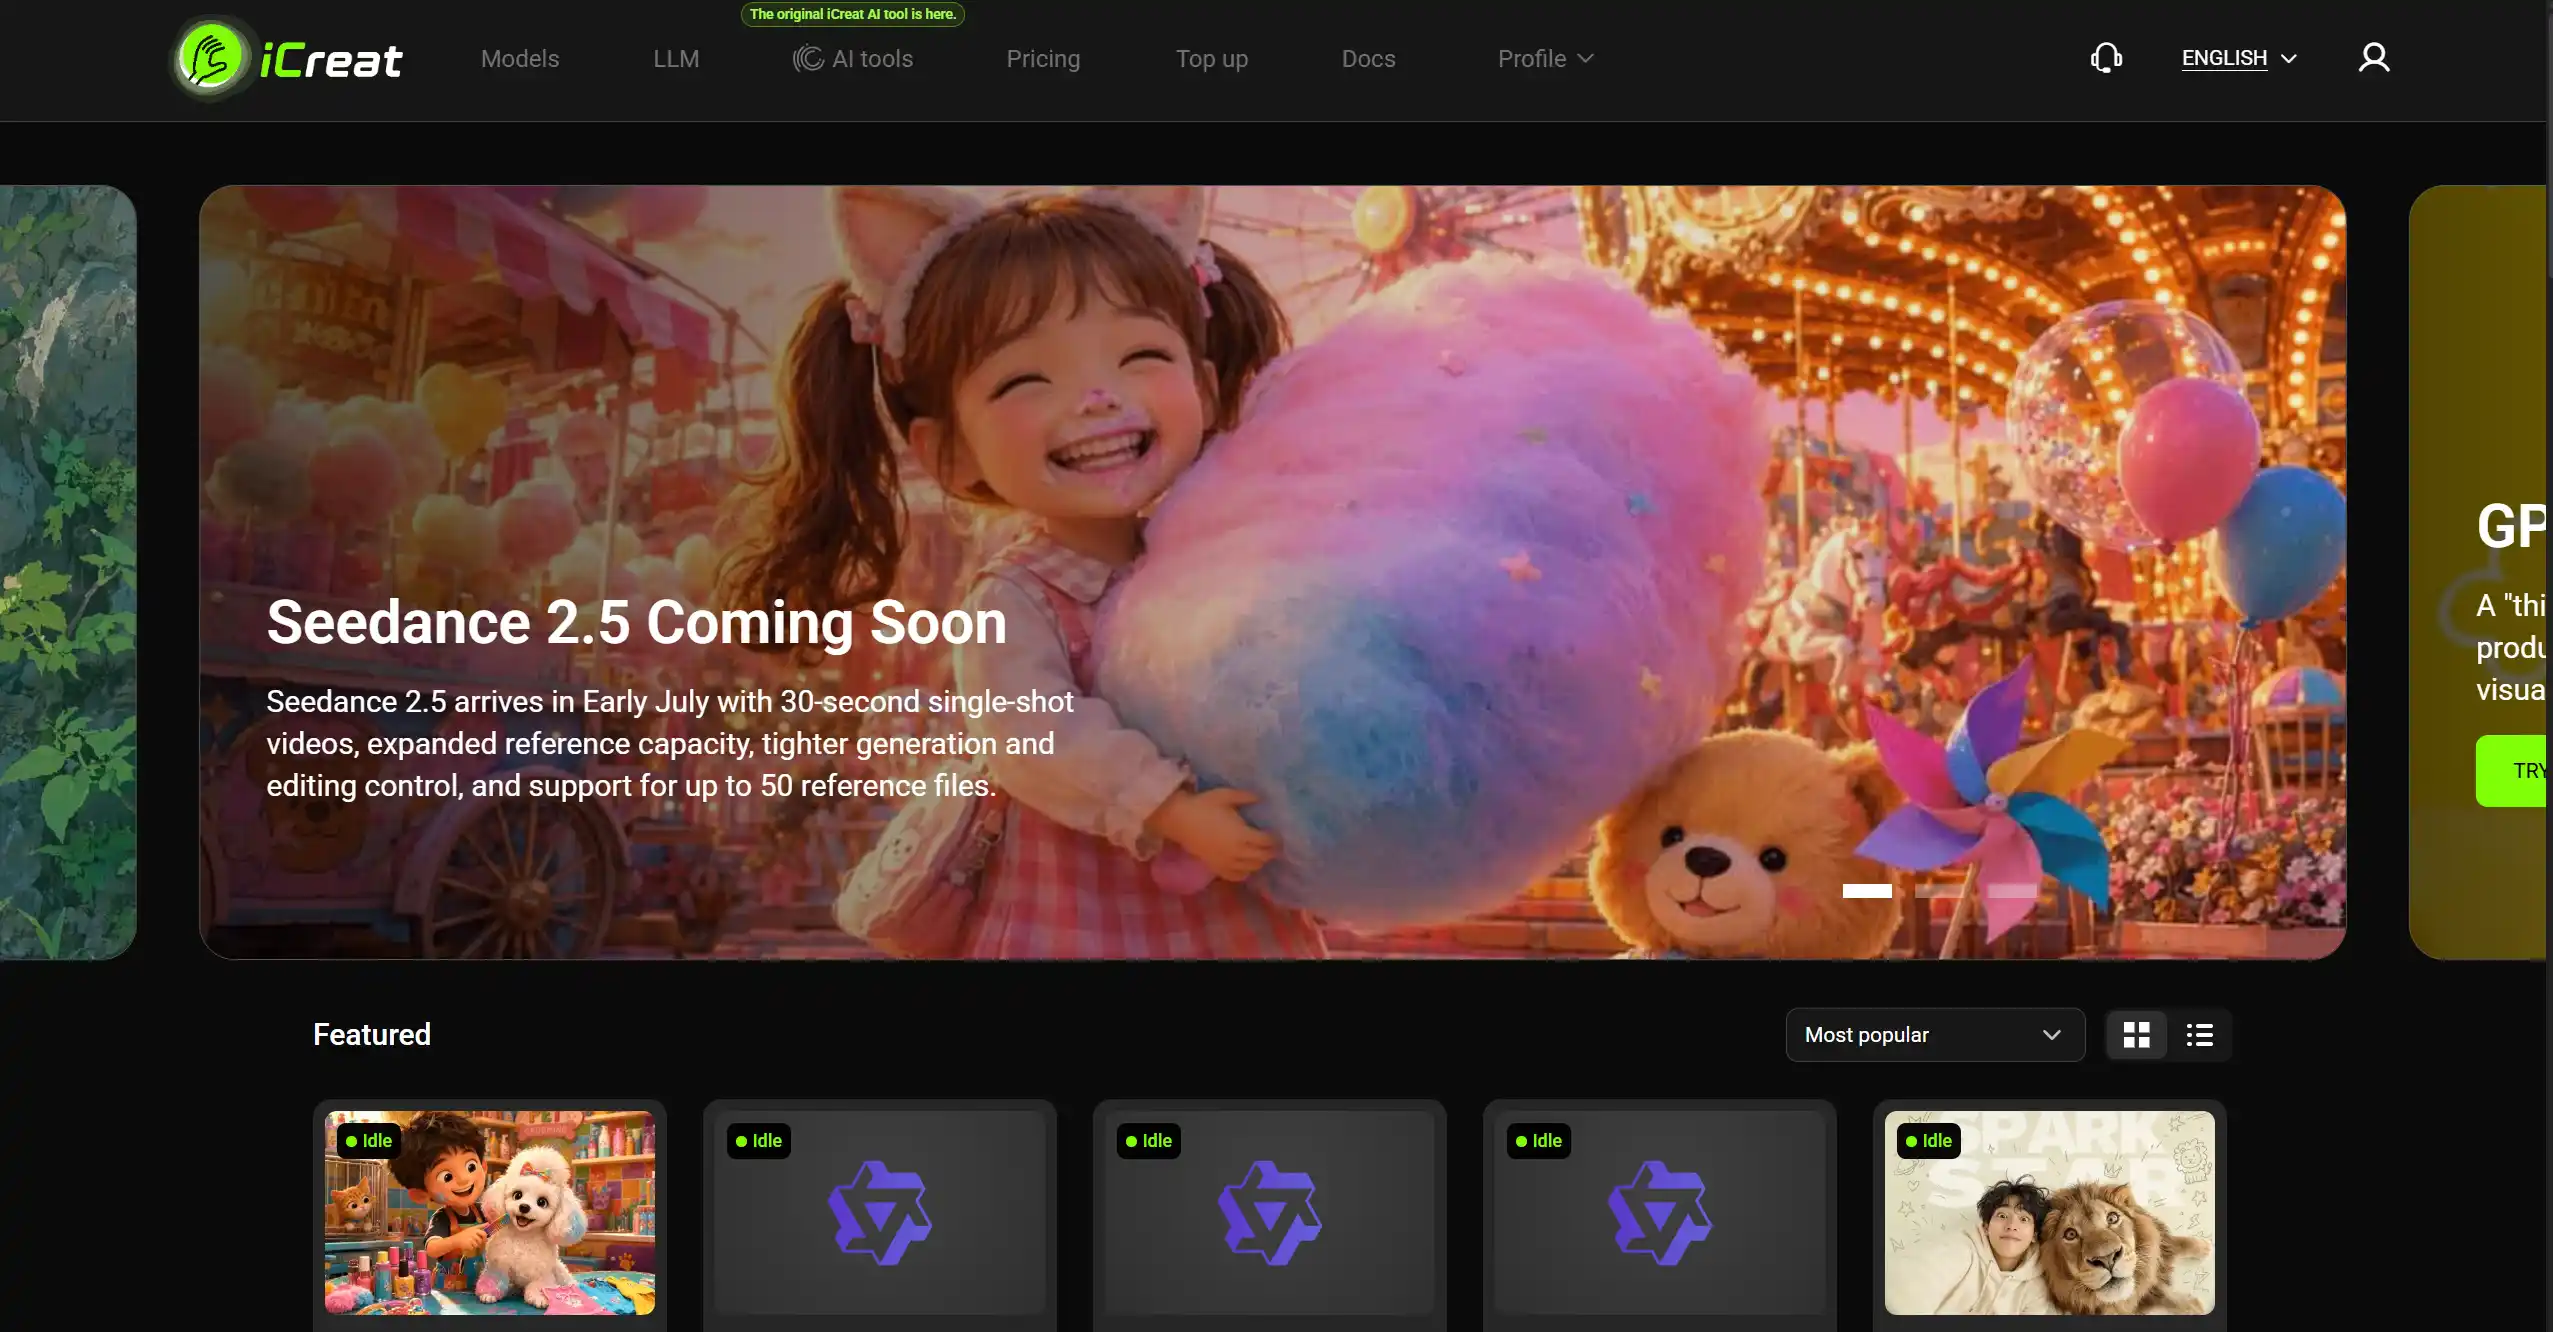Click the 'original iCreat AI tool is here' badge
The height and width of the screenshot is (1332, 2553).
pyautogui.click(x=853, y=14)
